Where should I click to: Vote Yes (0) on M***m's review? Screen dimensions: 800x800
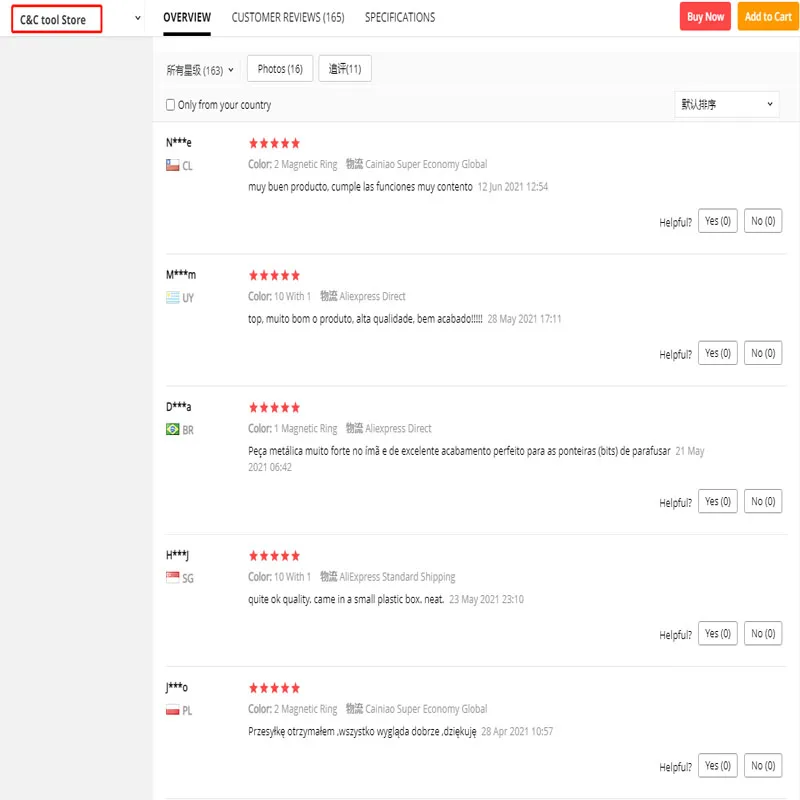(717, 353)
